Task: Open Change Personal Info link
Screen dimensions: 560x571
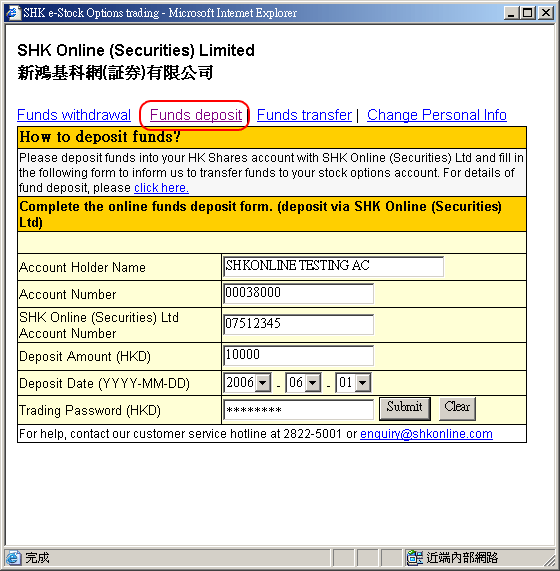Action: pos(437,115)
